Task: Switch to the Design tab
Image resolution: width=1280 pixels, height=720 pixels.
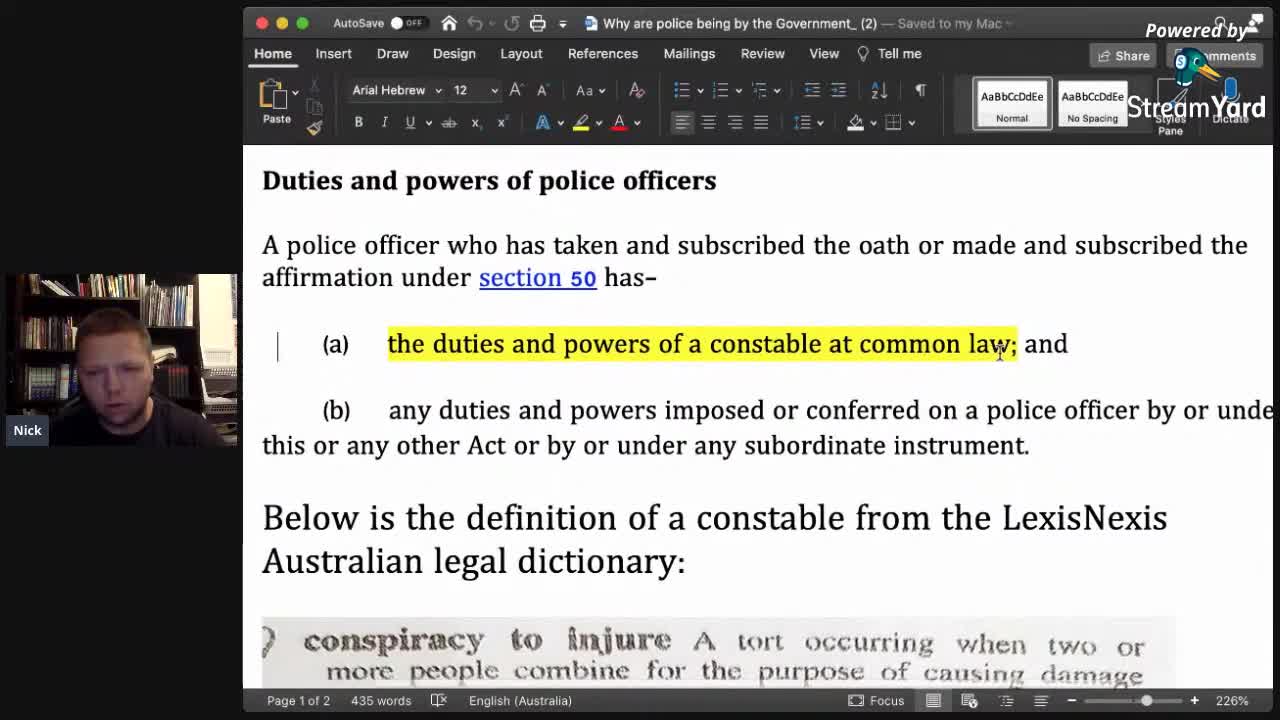Action: pos(454,54)
